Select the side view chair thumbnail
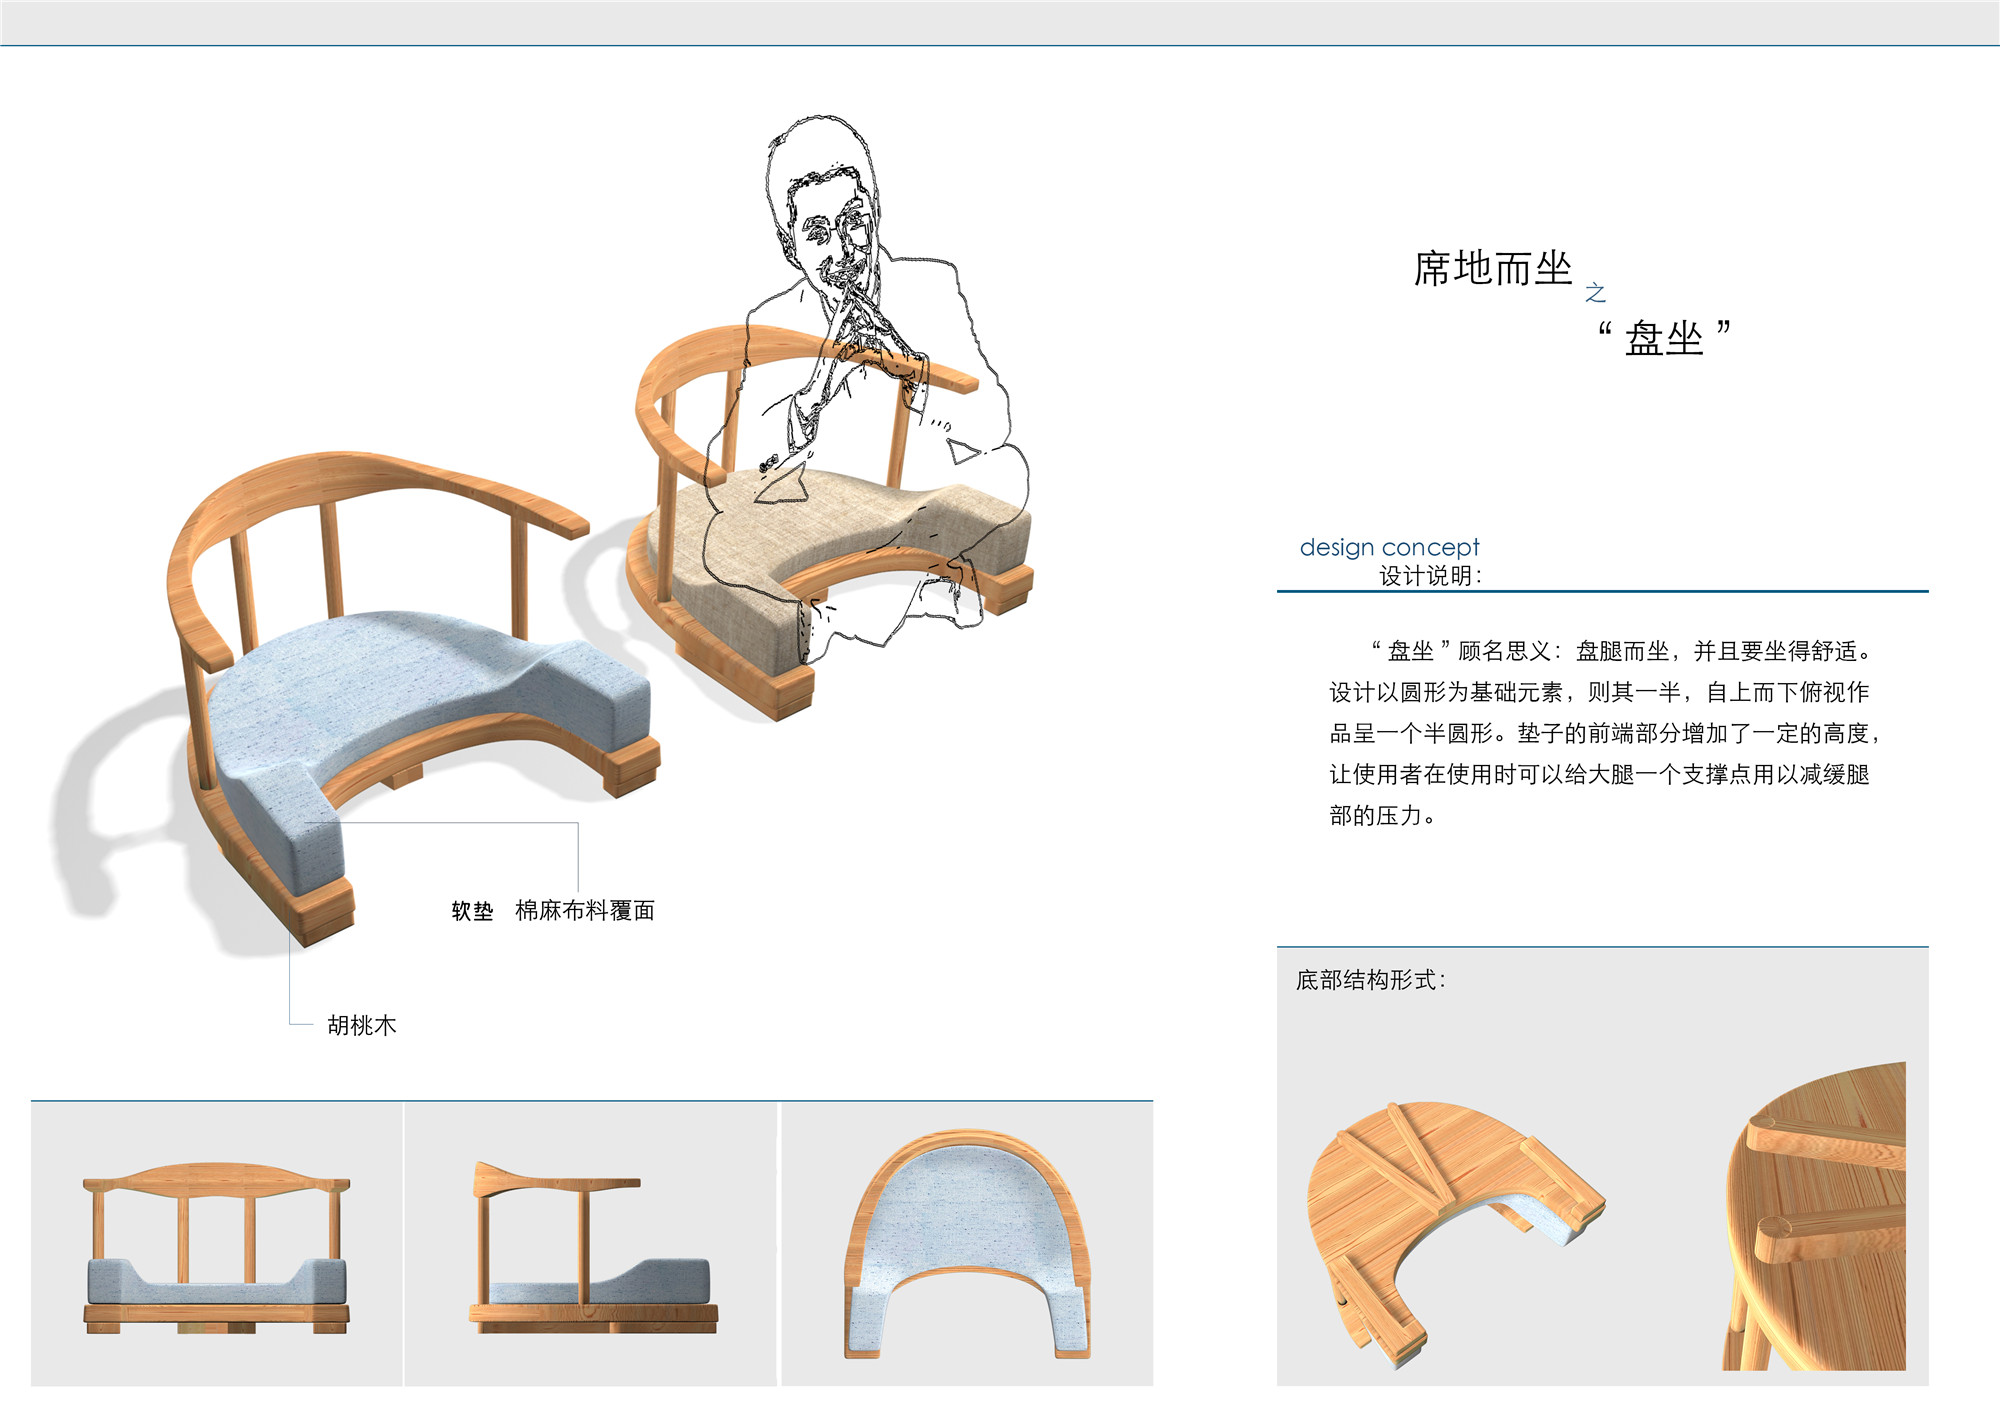Viewport: 2000px width, 1414px height. 592,1246
